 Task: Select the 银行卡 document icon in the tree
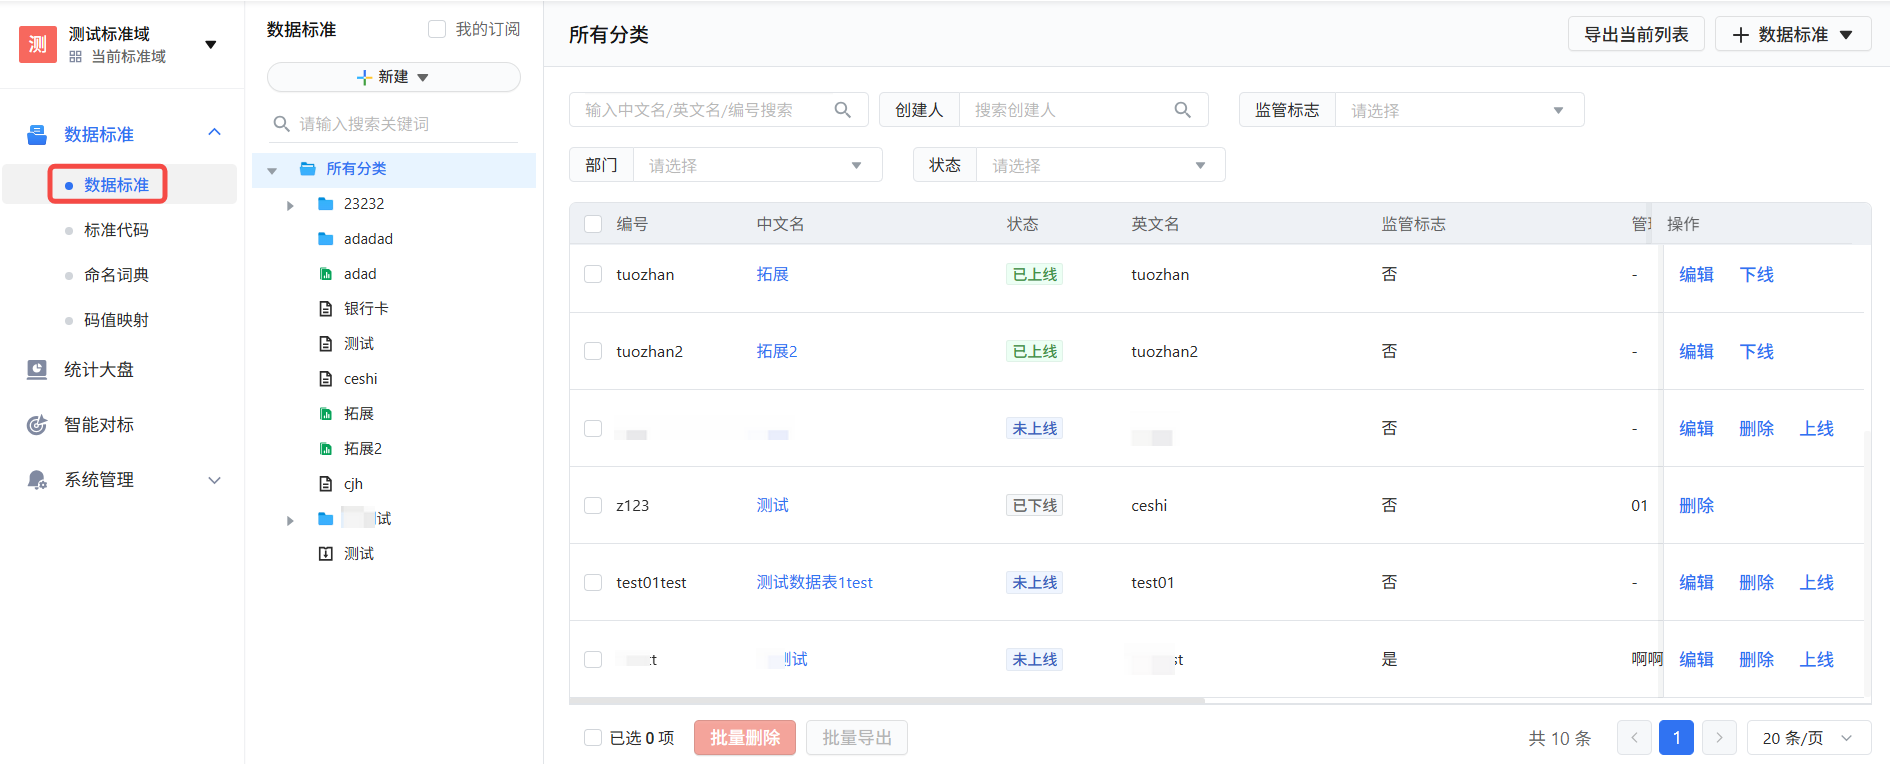click(325, 309)
